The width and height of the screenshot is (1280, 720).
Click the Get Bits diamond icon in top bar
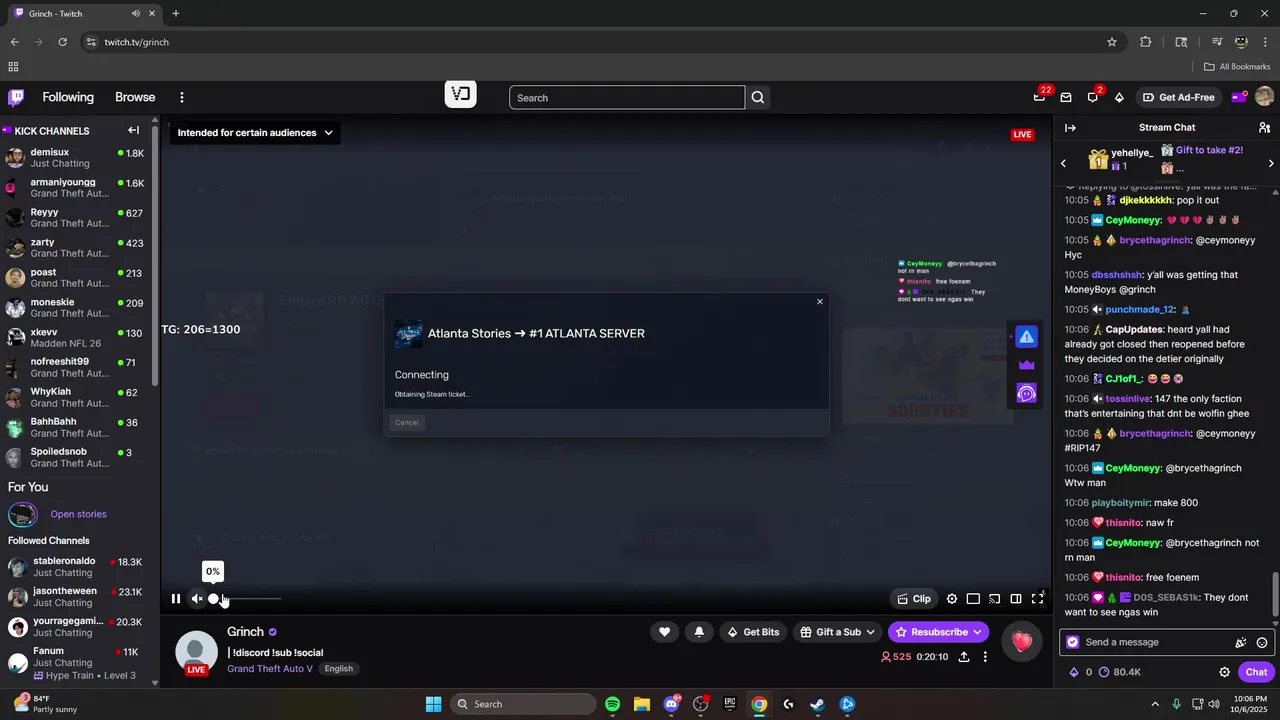coord(1119,97)
